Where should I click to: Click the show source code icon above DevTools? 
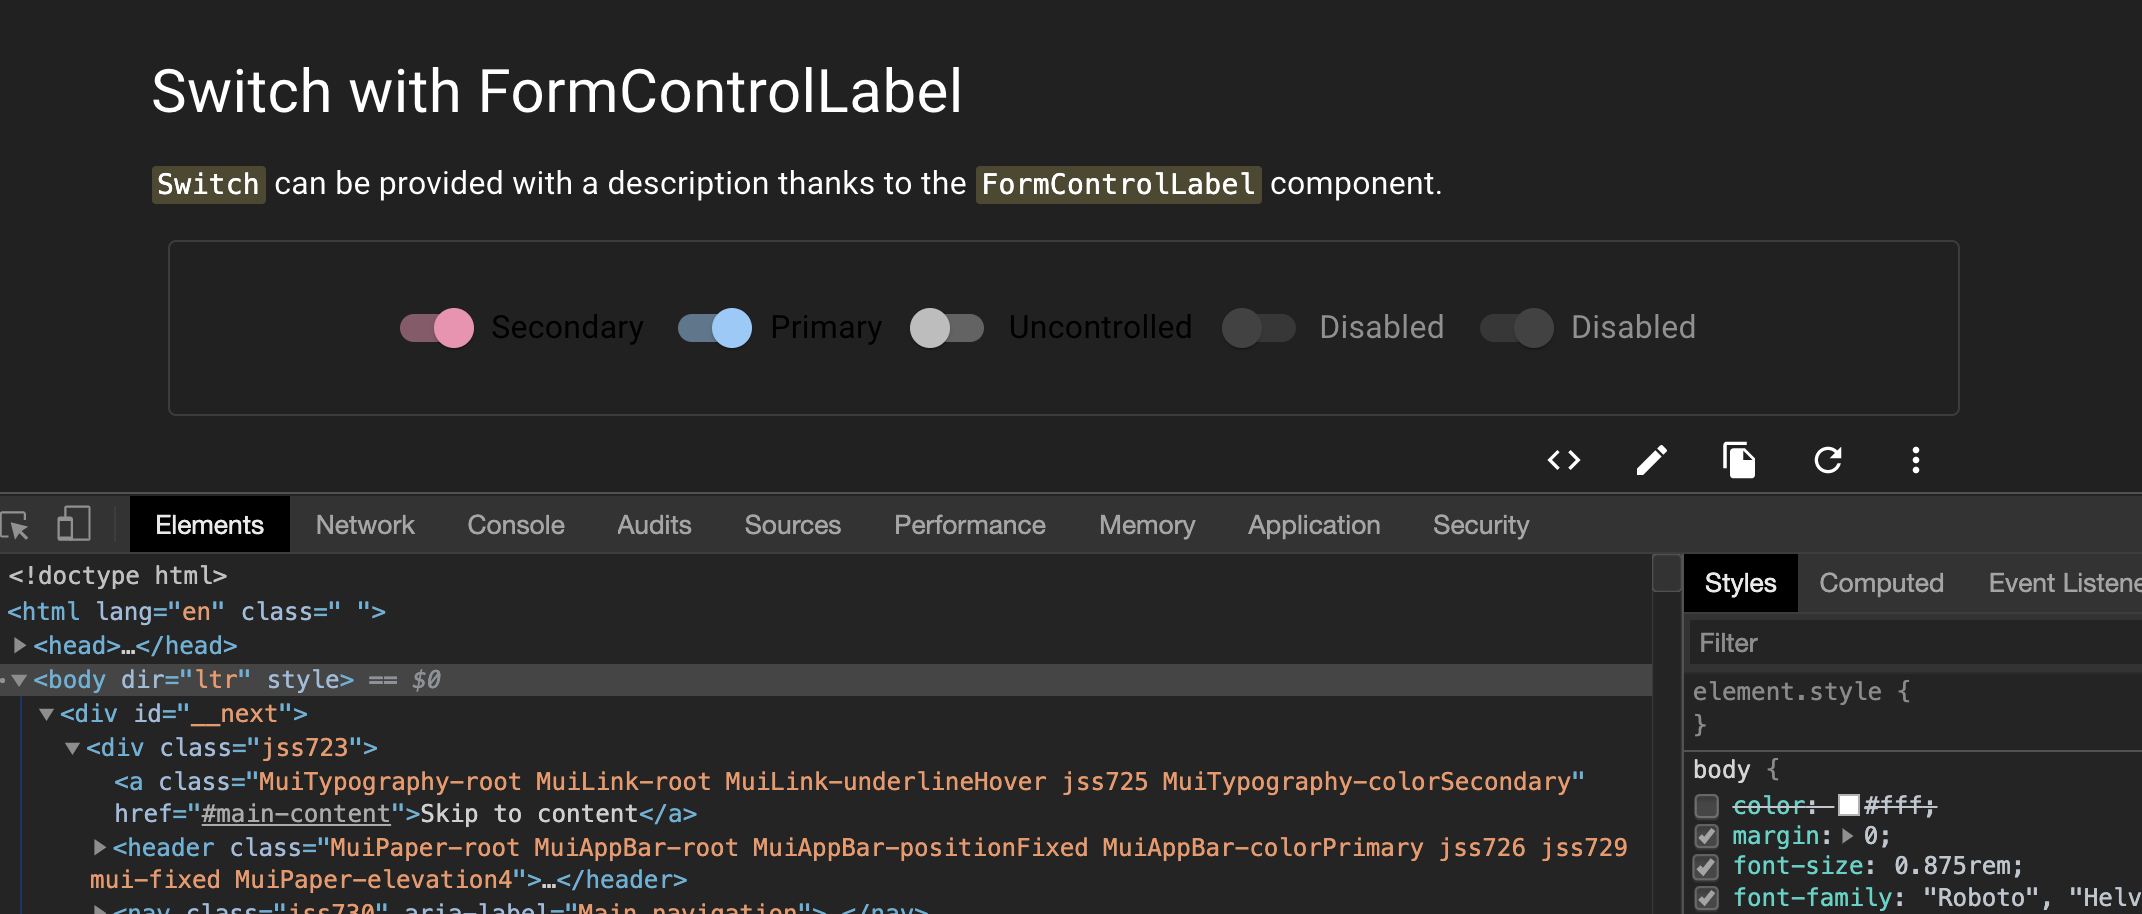click(1563, 460)
